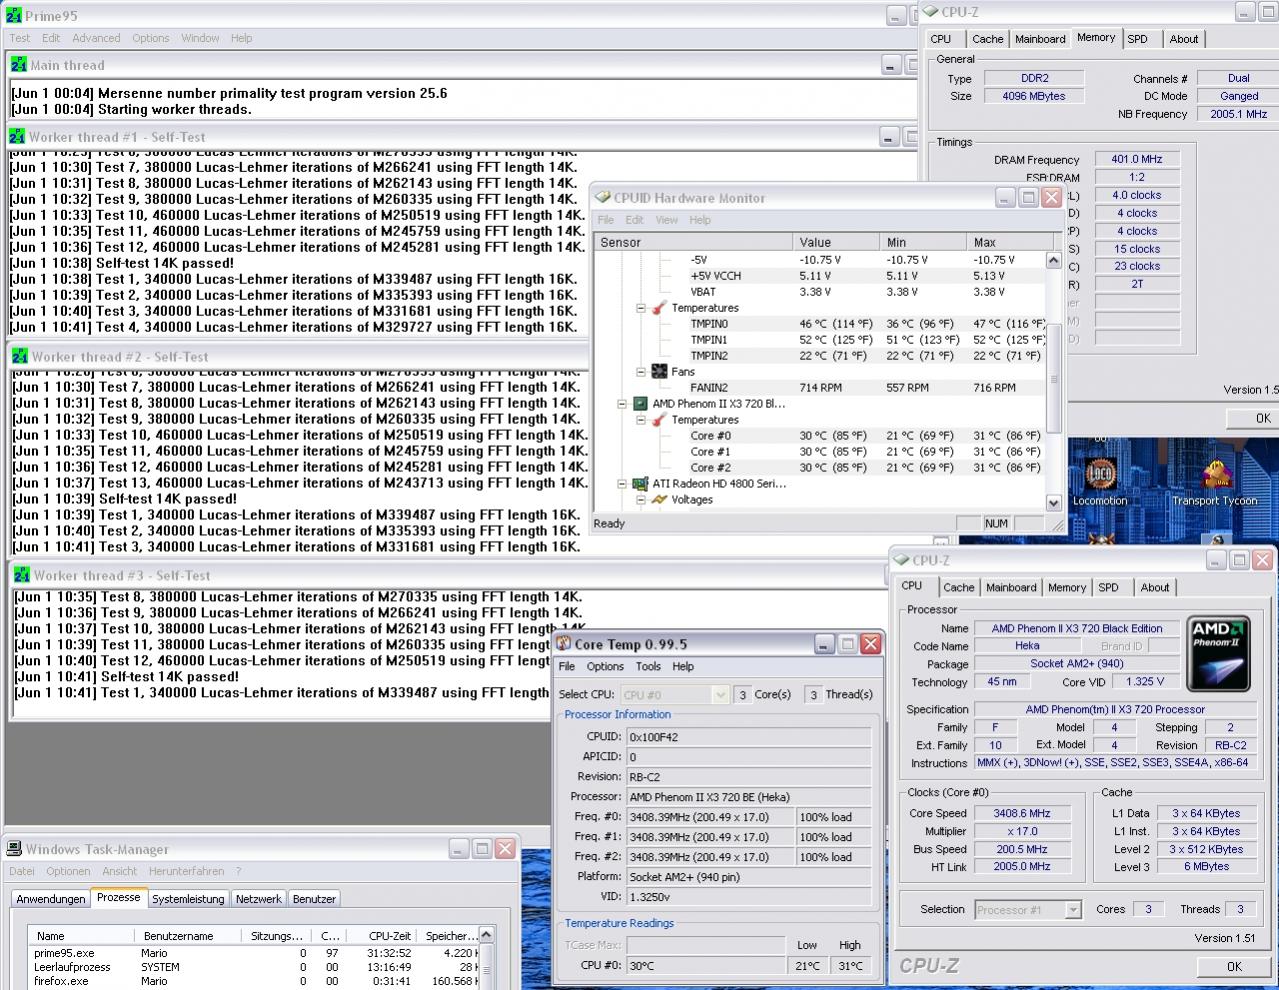Viewport: 1279px width, 990px height.
Task: Select the VBAT voltage row
Action: point(820,291)
